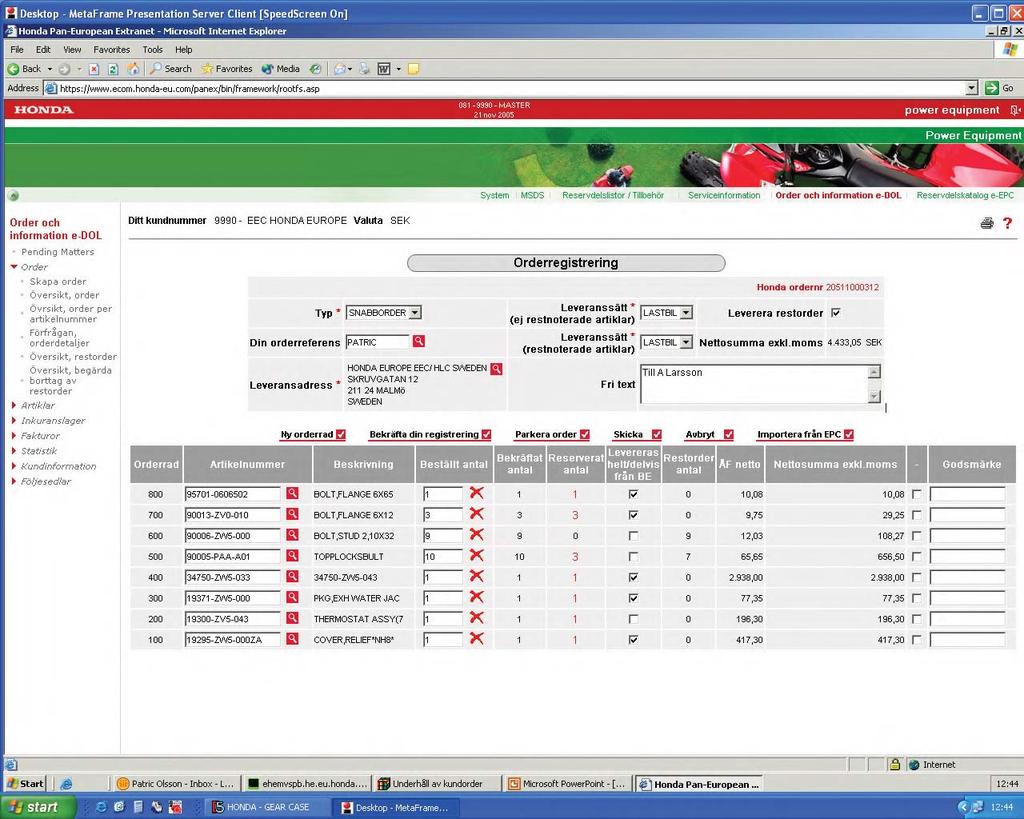Look up article 95701-0606502 with magnifier icon

(292, 494)
